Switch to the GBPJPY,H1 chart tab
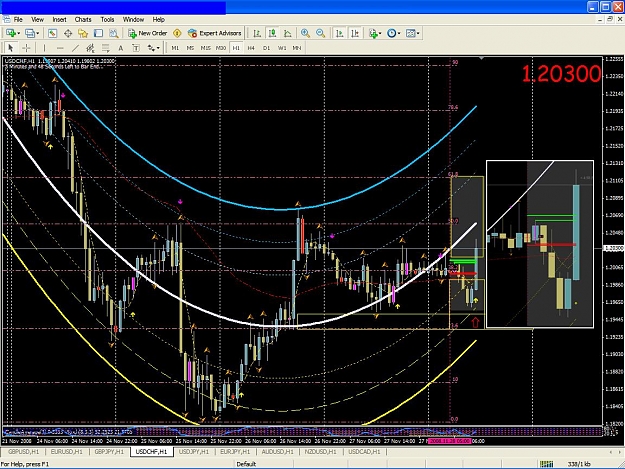The image size is (625, 469). pyautogui.click(x=109, y=452)
